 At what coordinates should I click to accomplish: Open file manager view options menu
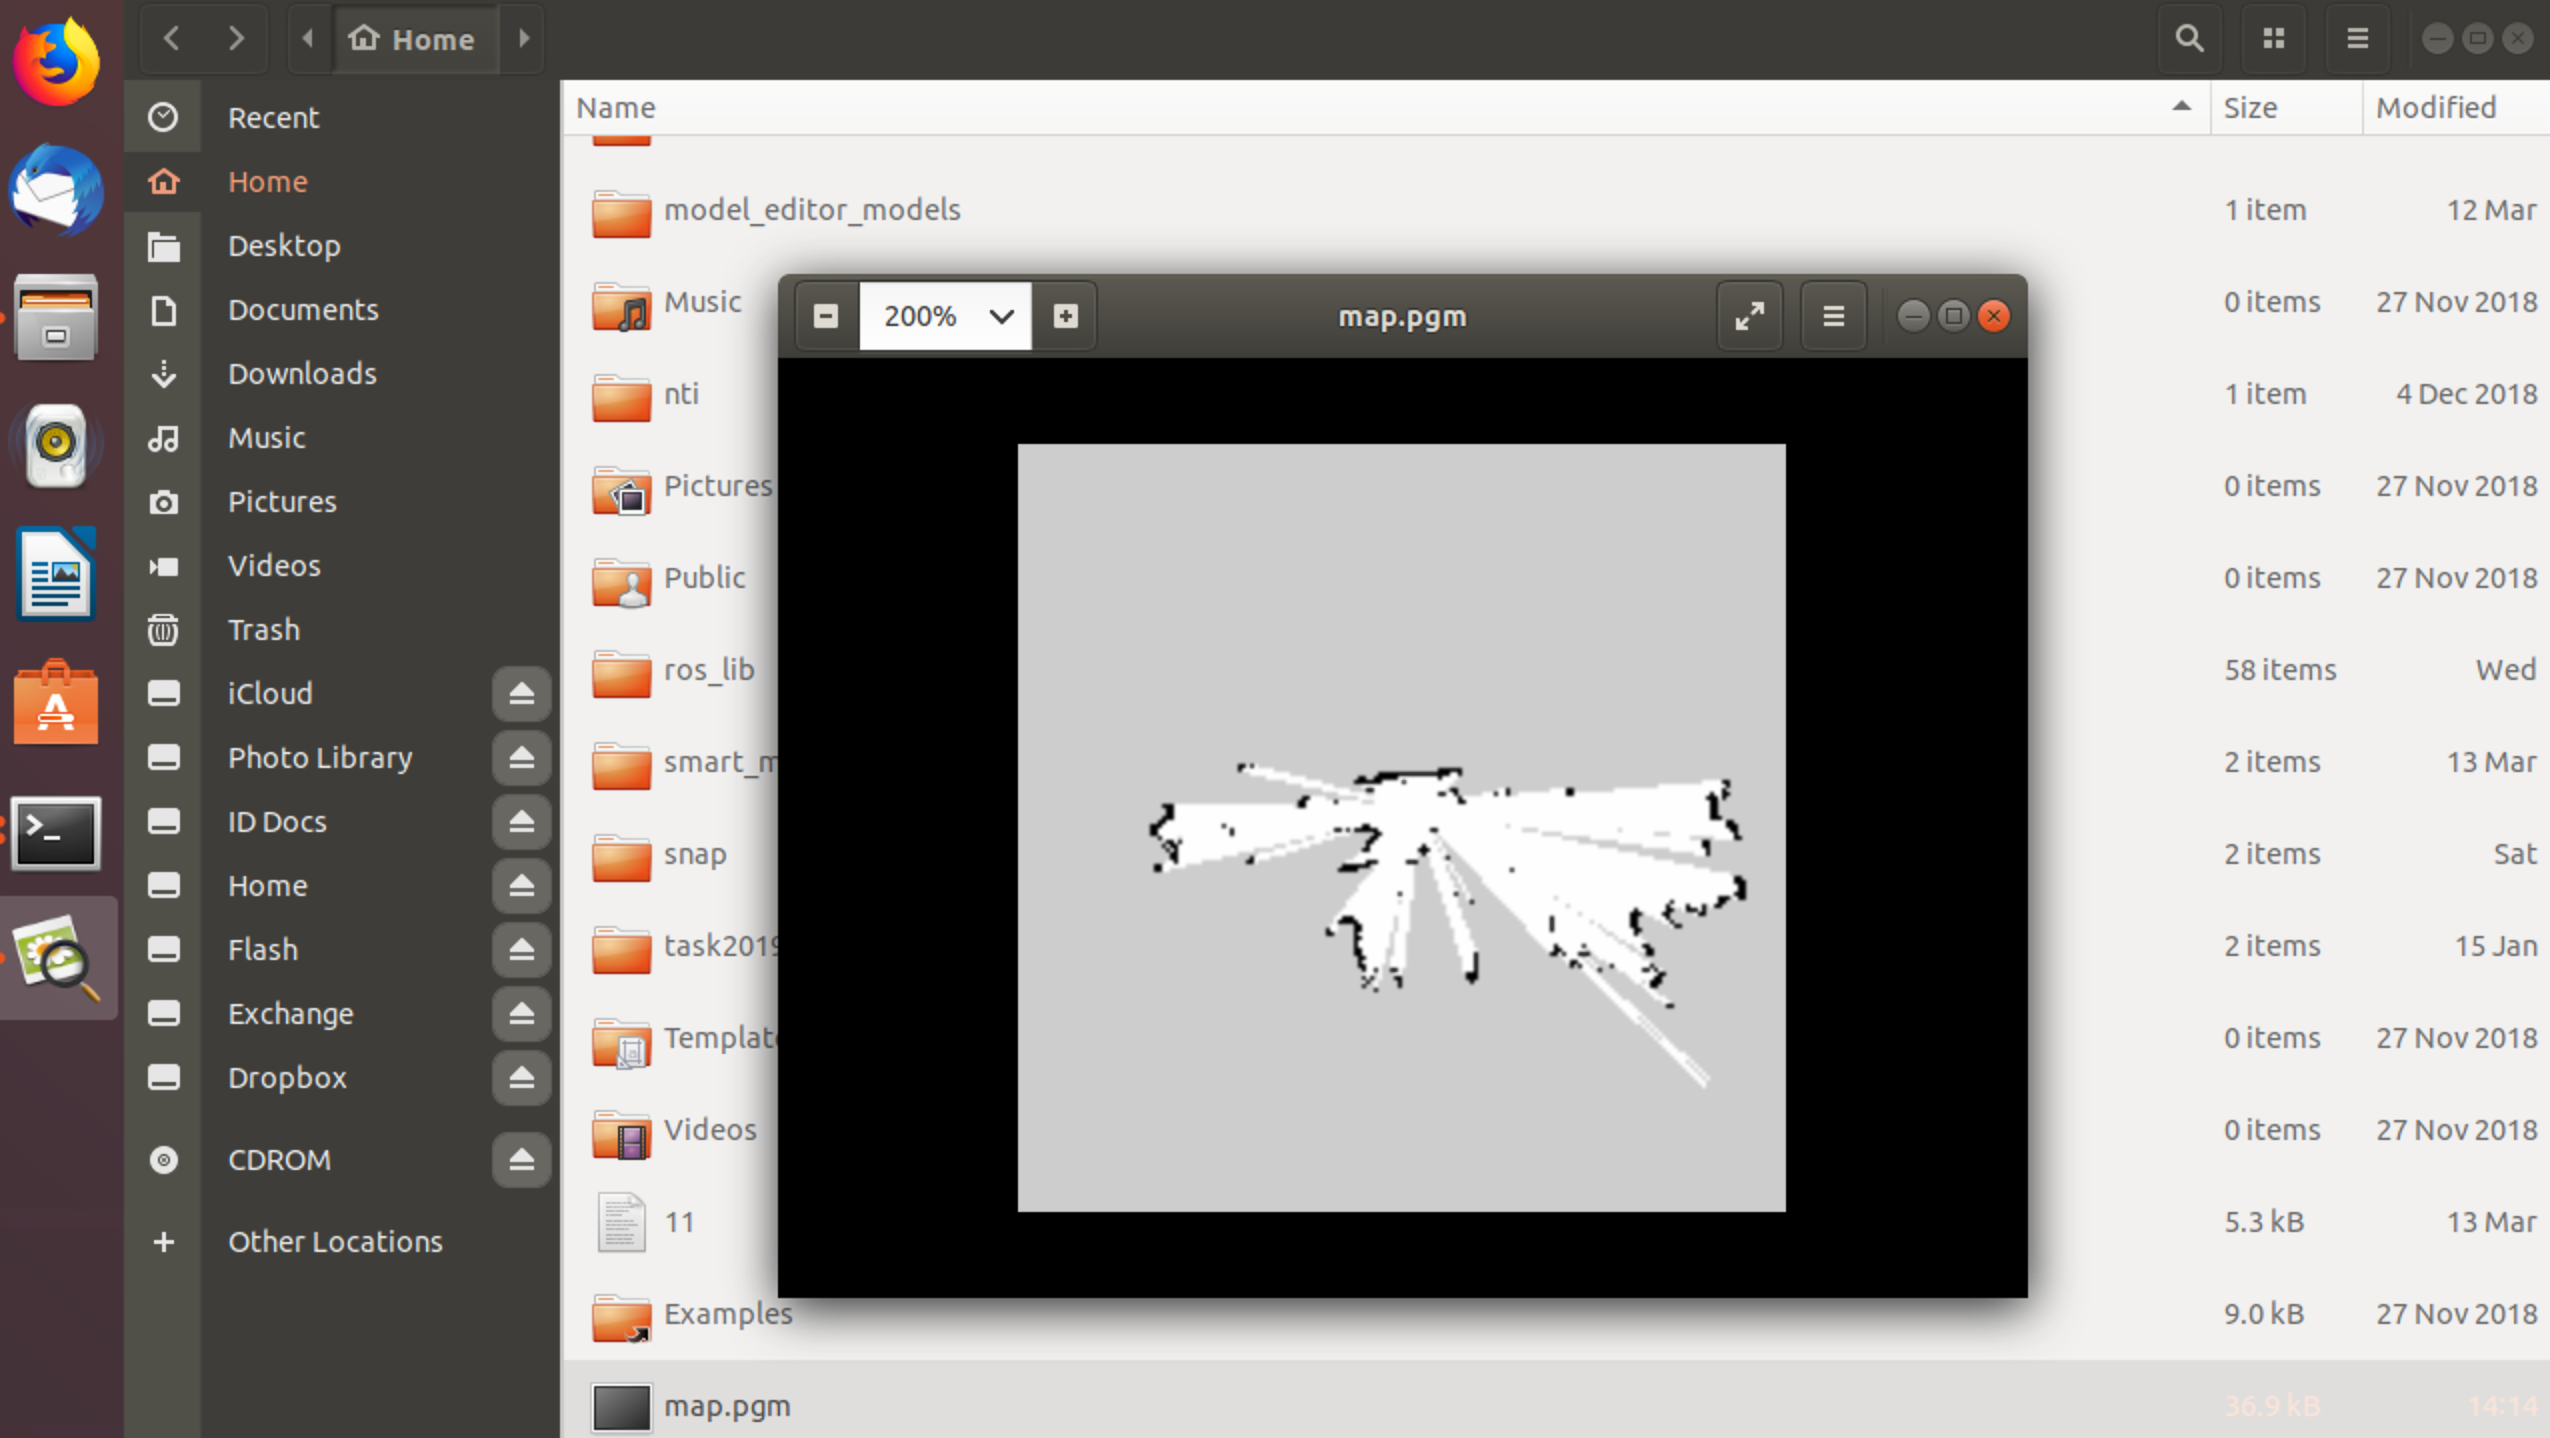coord(2357,39)
